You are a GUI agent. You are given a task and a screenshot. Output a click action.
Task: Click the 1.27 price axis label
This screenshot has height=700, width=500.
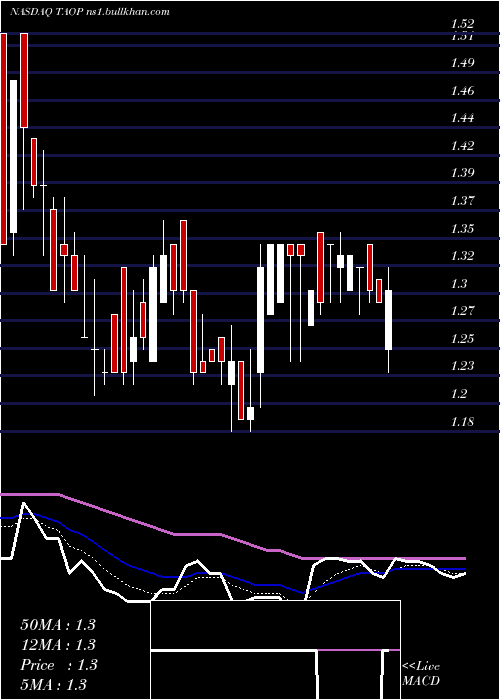[x=462, y=311]
